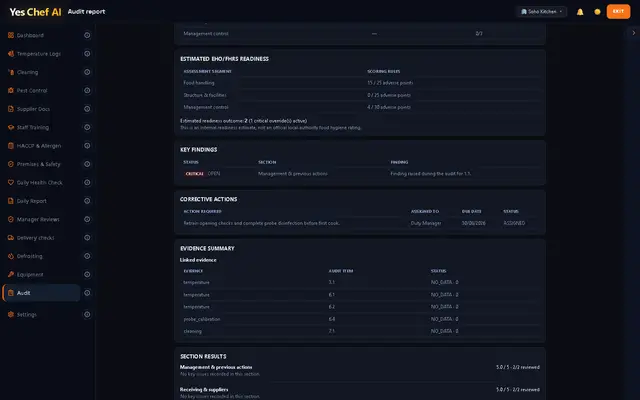This screenshot has height=400, width=640.
Task: Click info circle beside Dashboard
Action: [87, 35]
